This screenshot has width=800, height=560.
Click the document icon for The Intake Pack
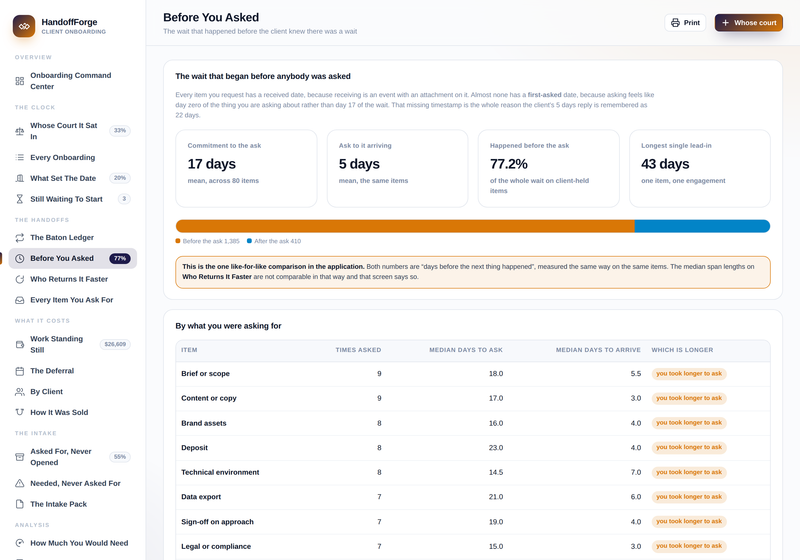(19, 504)
